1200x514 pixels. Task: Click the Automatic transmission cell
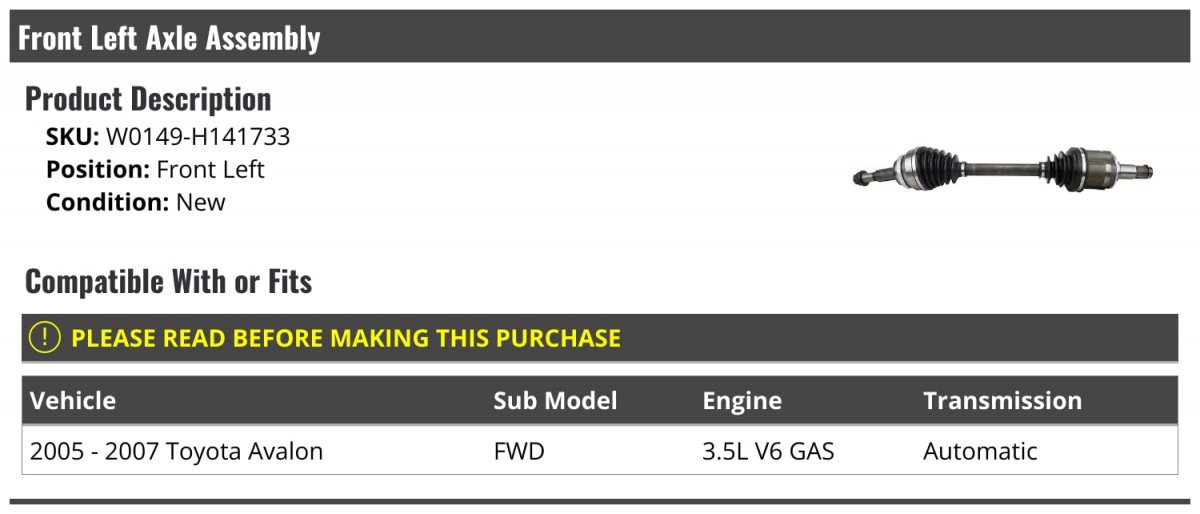coord(980,451)
